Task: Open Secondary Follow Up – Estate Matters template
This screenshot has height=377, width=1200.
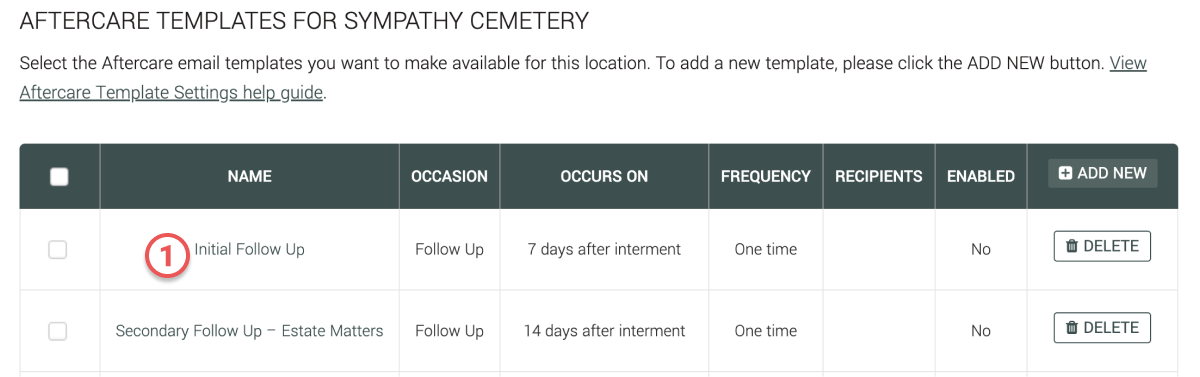Action: (249, 331)
